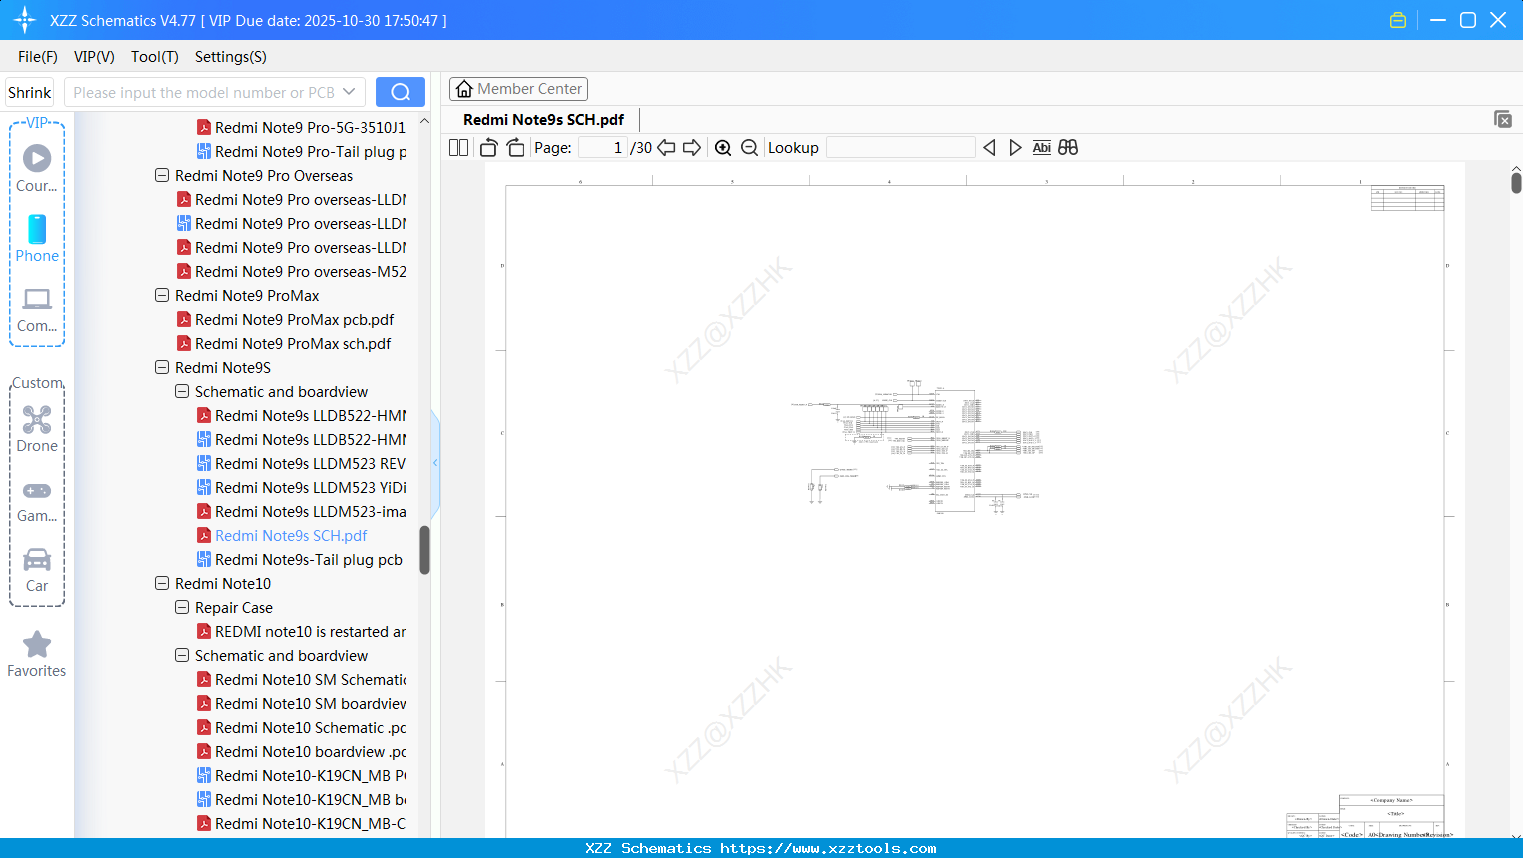Open the Settings(S) menu

click(x=231, y=57)
